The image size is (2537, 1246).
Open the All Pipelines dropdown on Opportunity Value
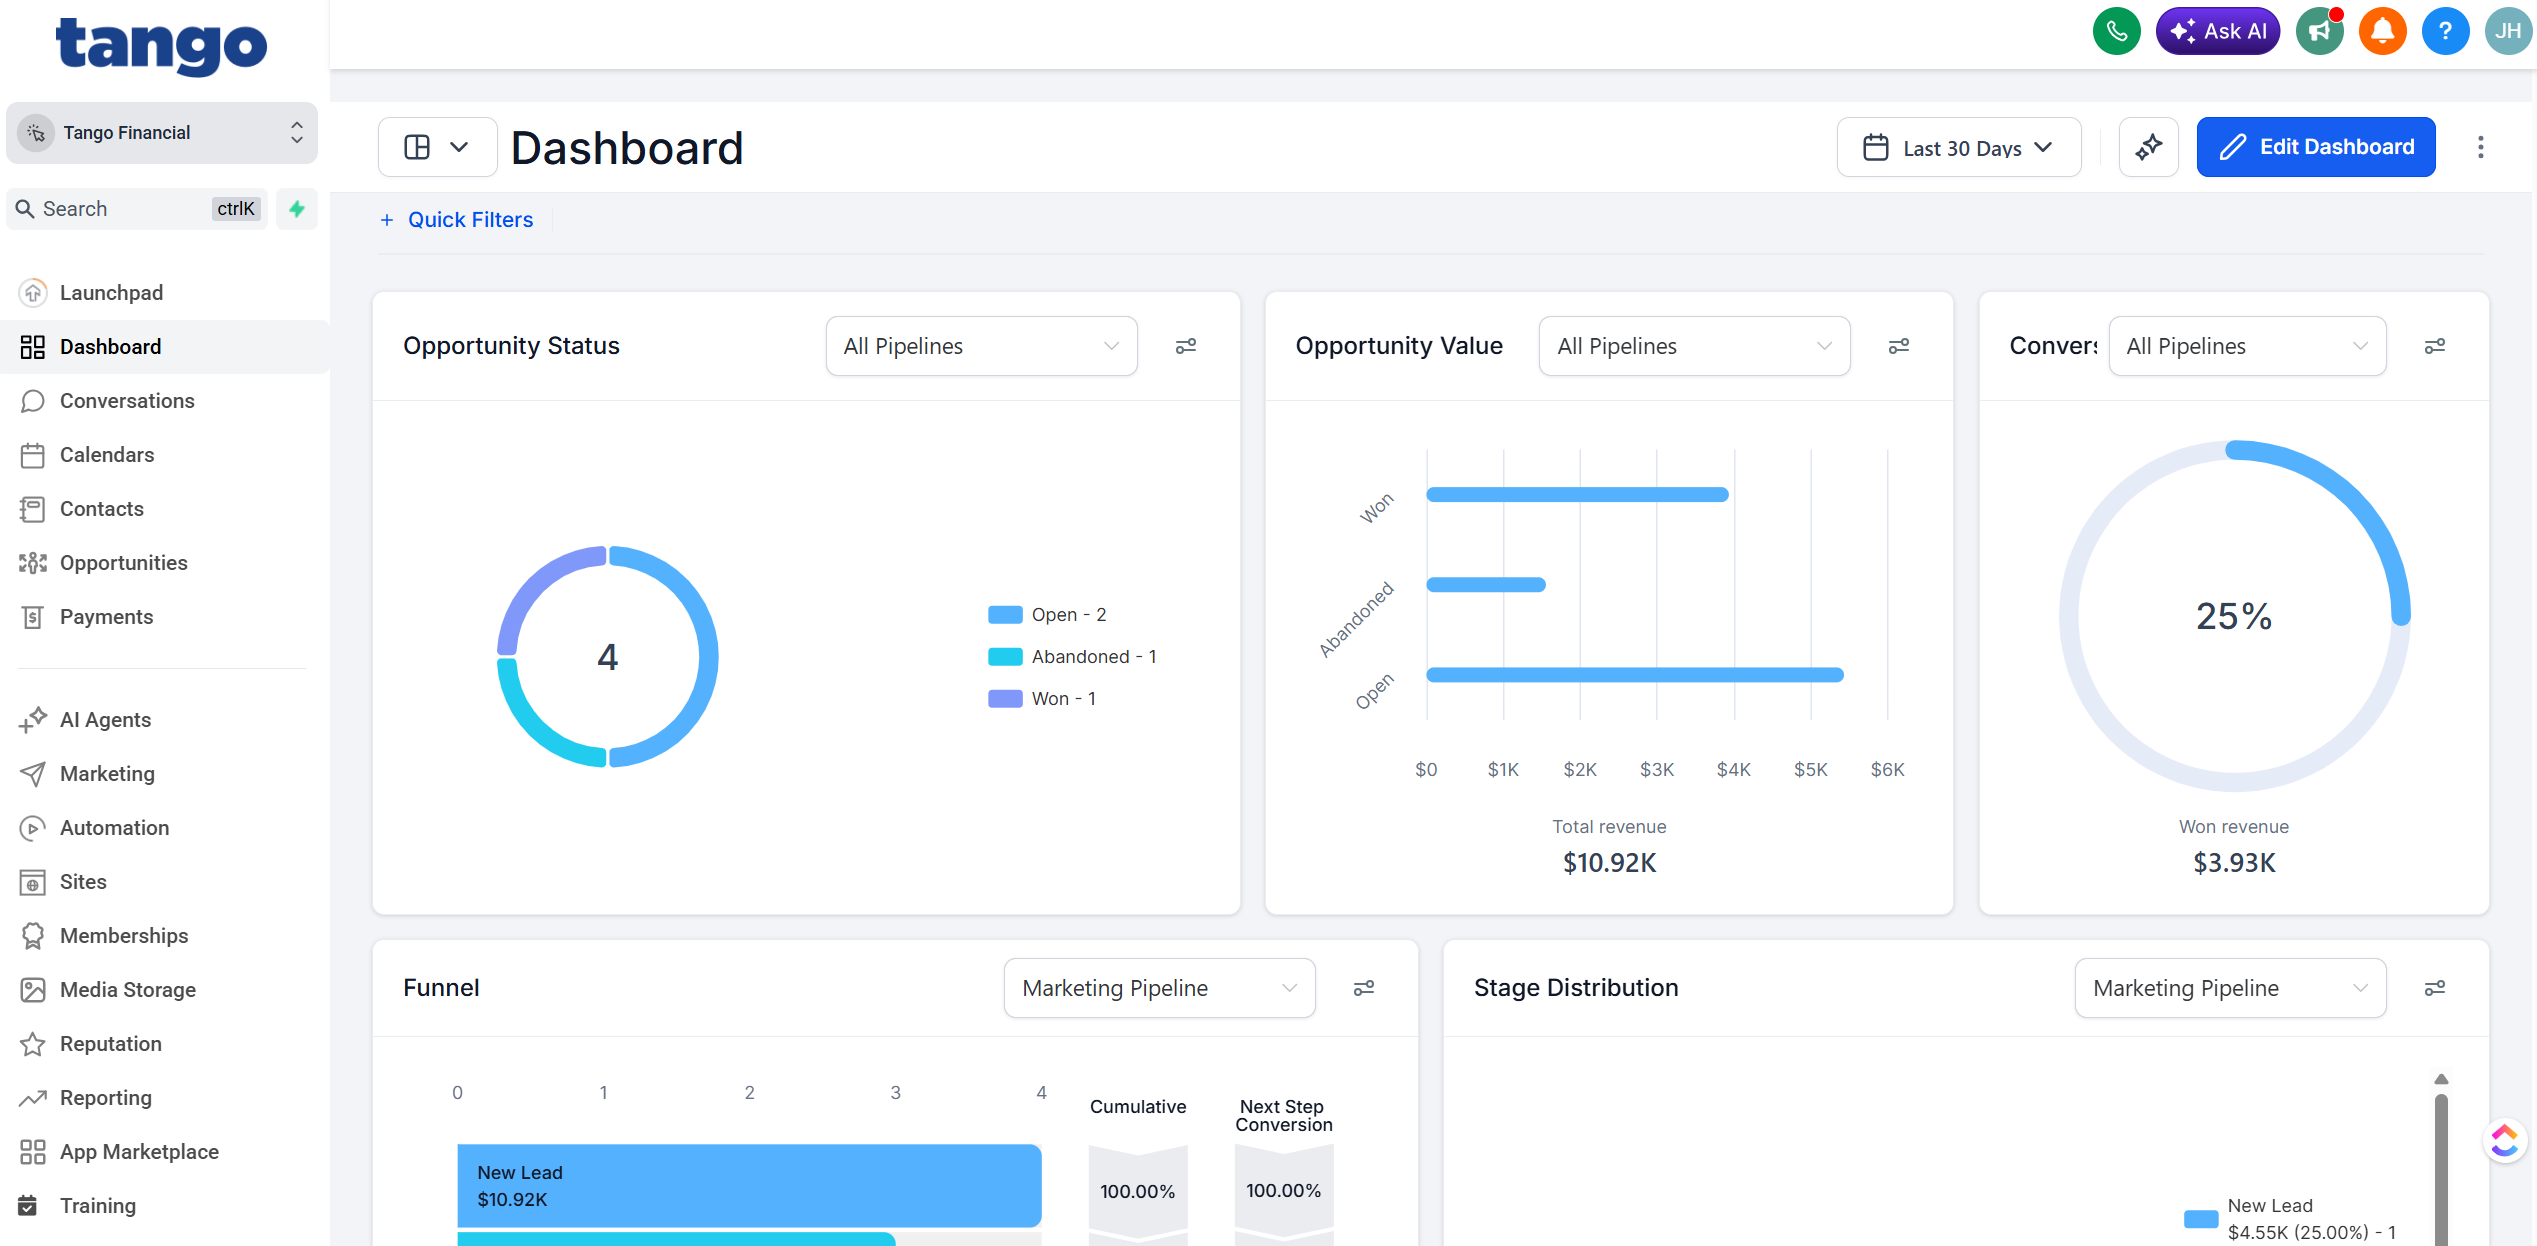(1694, 345)
